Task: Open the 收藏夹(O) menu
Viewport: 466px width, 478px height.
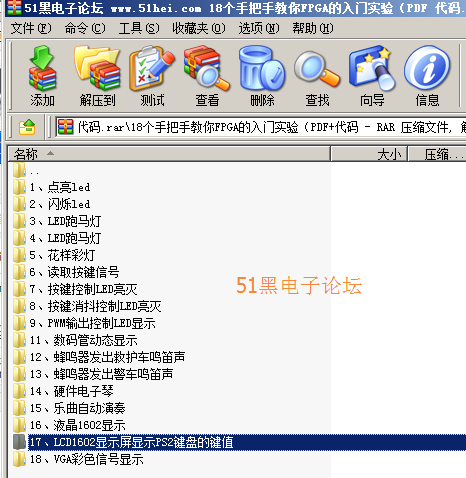Action: 199,28
